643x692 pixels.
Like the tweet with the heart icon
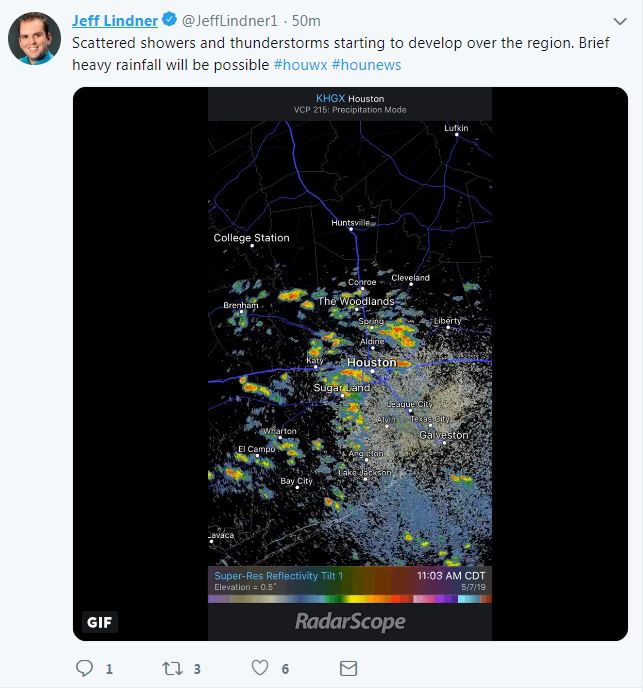point(260,668)
